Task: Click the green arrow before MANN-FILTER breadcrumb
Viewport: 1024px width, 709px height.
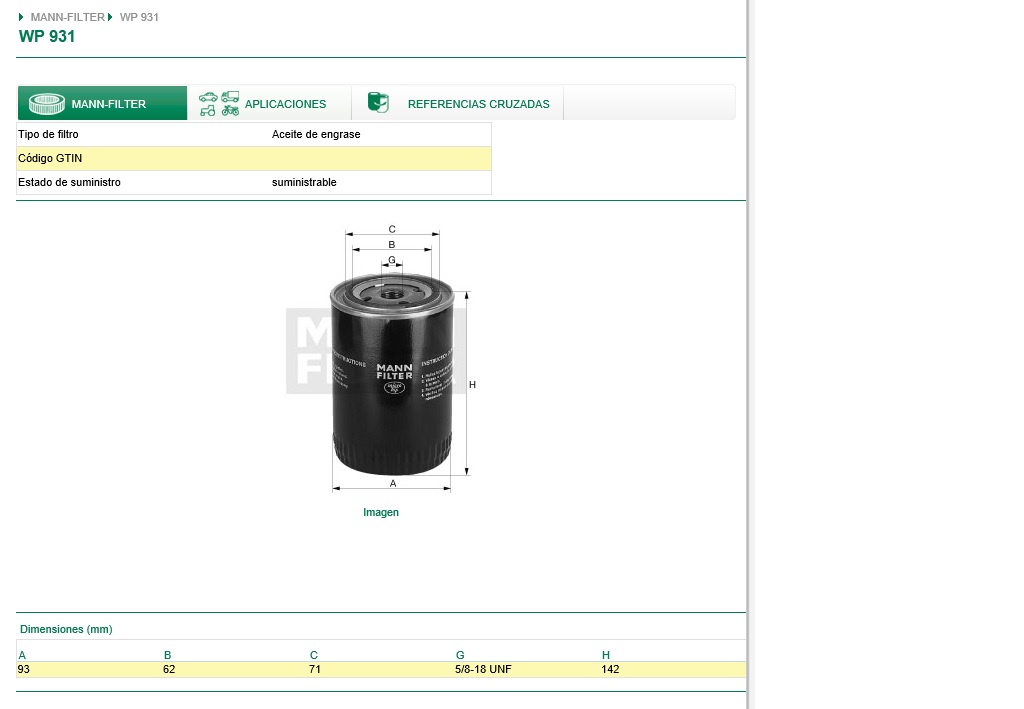Action: click(x=21, y=17)
